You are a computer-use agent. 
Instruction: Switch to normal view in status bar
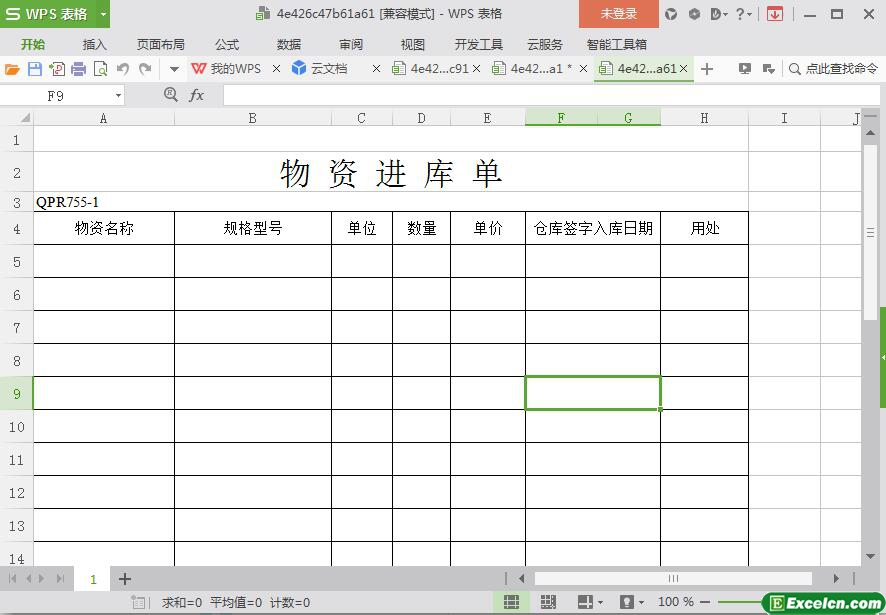511,602
